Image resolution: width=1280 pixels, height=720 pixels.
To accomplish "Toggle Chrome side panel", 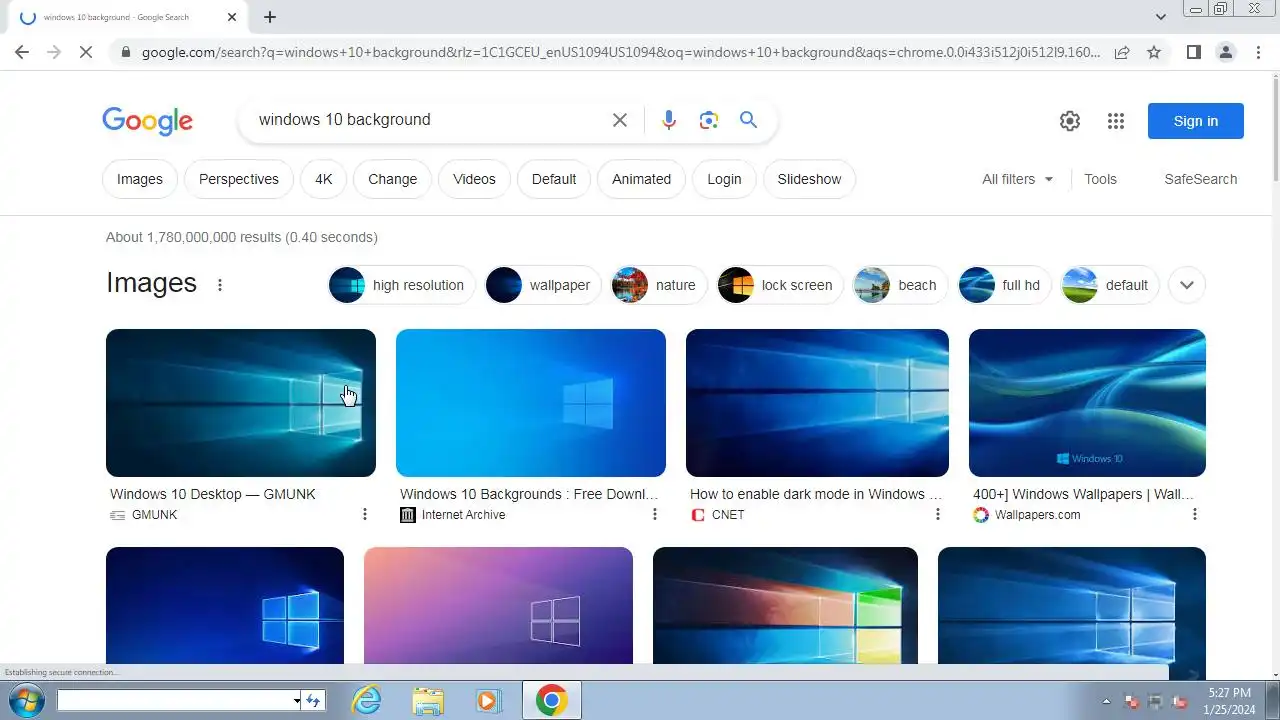I will point(1193,52).
